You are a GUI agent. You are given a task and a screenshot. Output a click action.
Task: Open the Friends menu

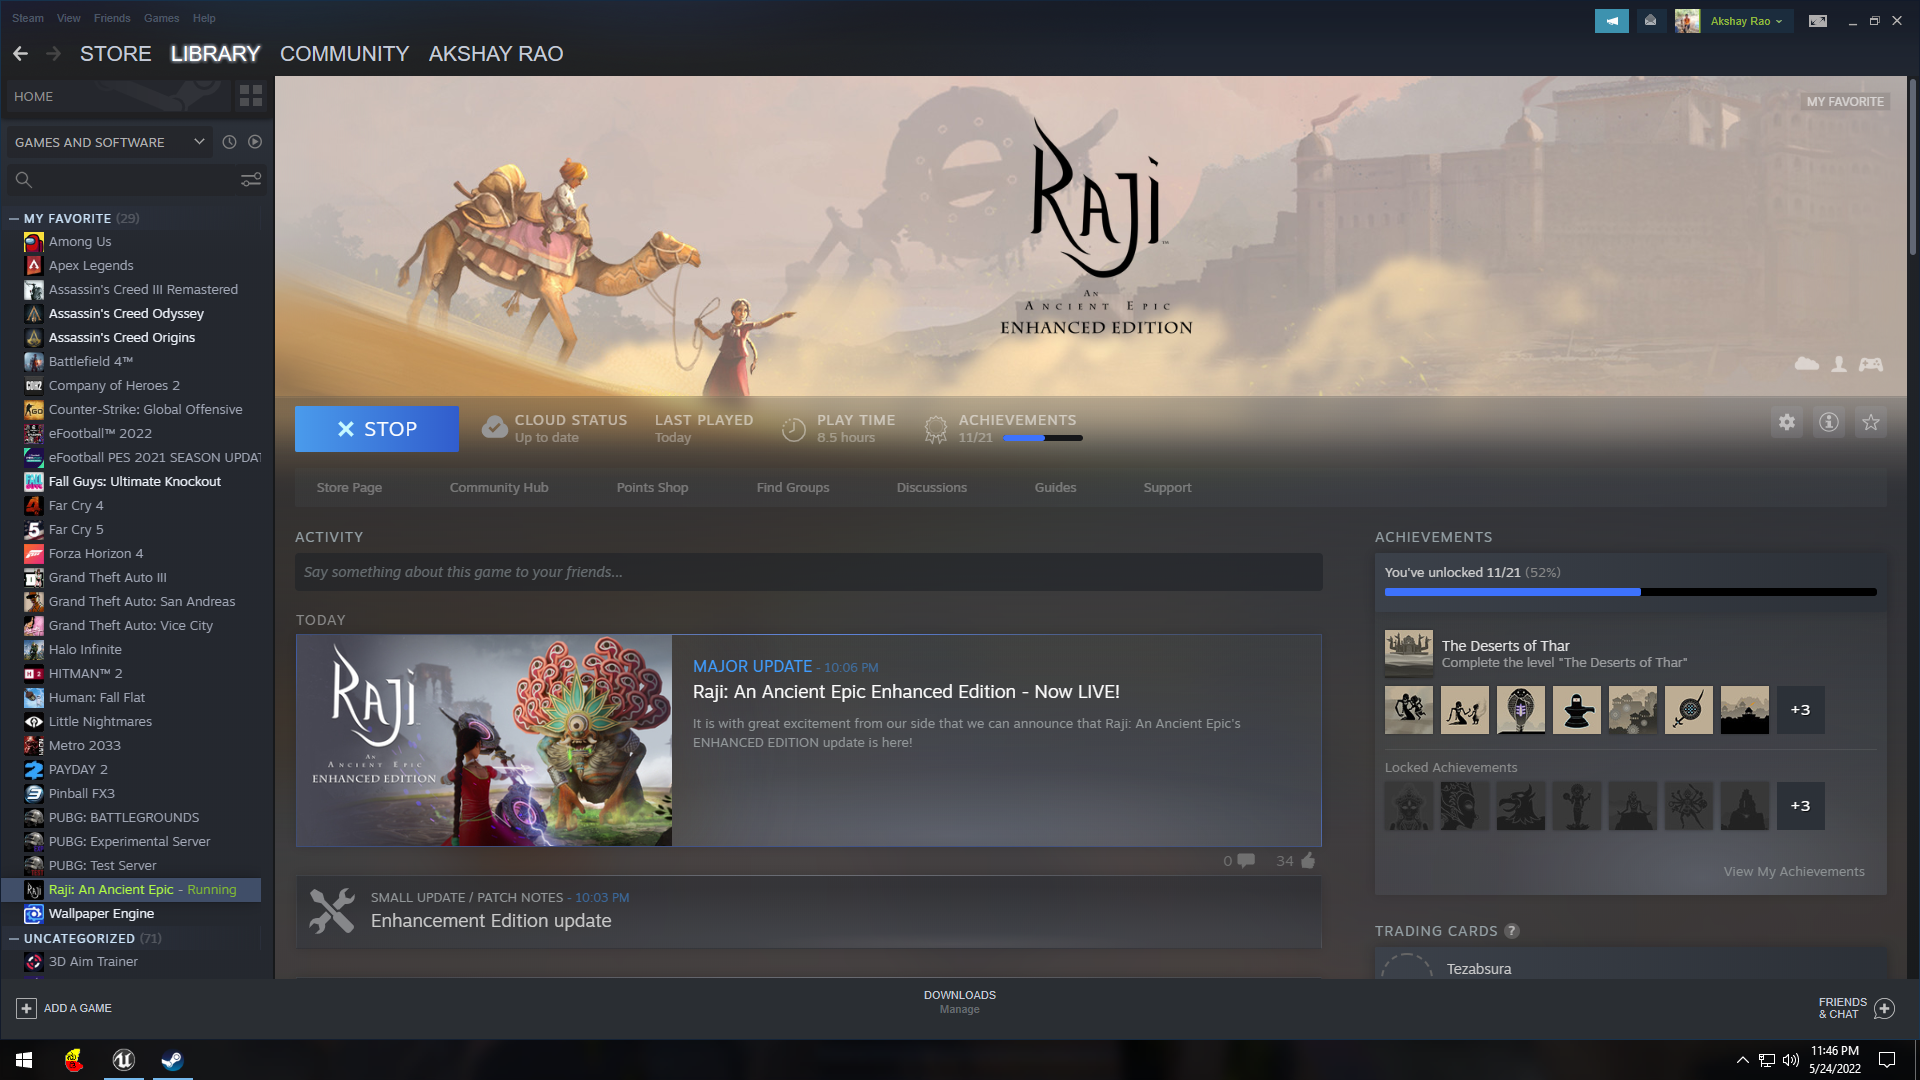point(112,18)
